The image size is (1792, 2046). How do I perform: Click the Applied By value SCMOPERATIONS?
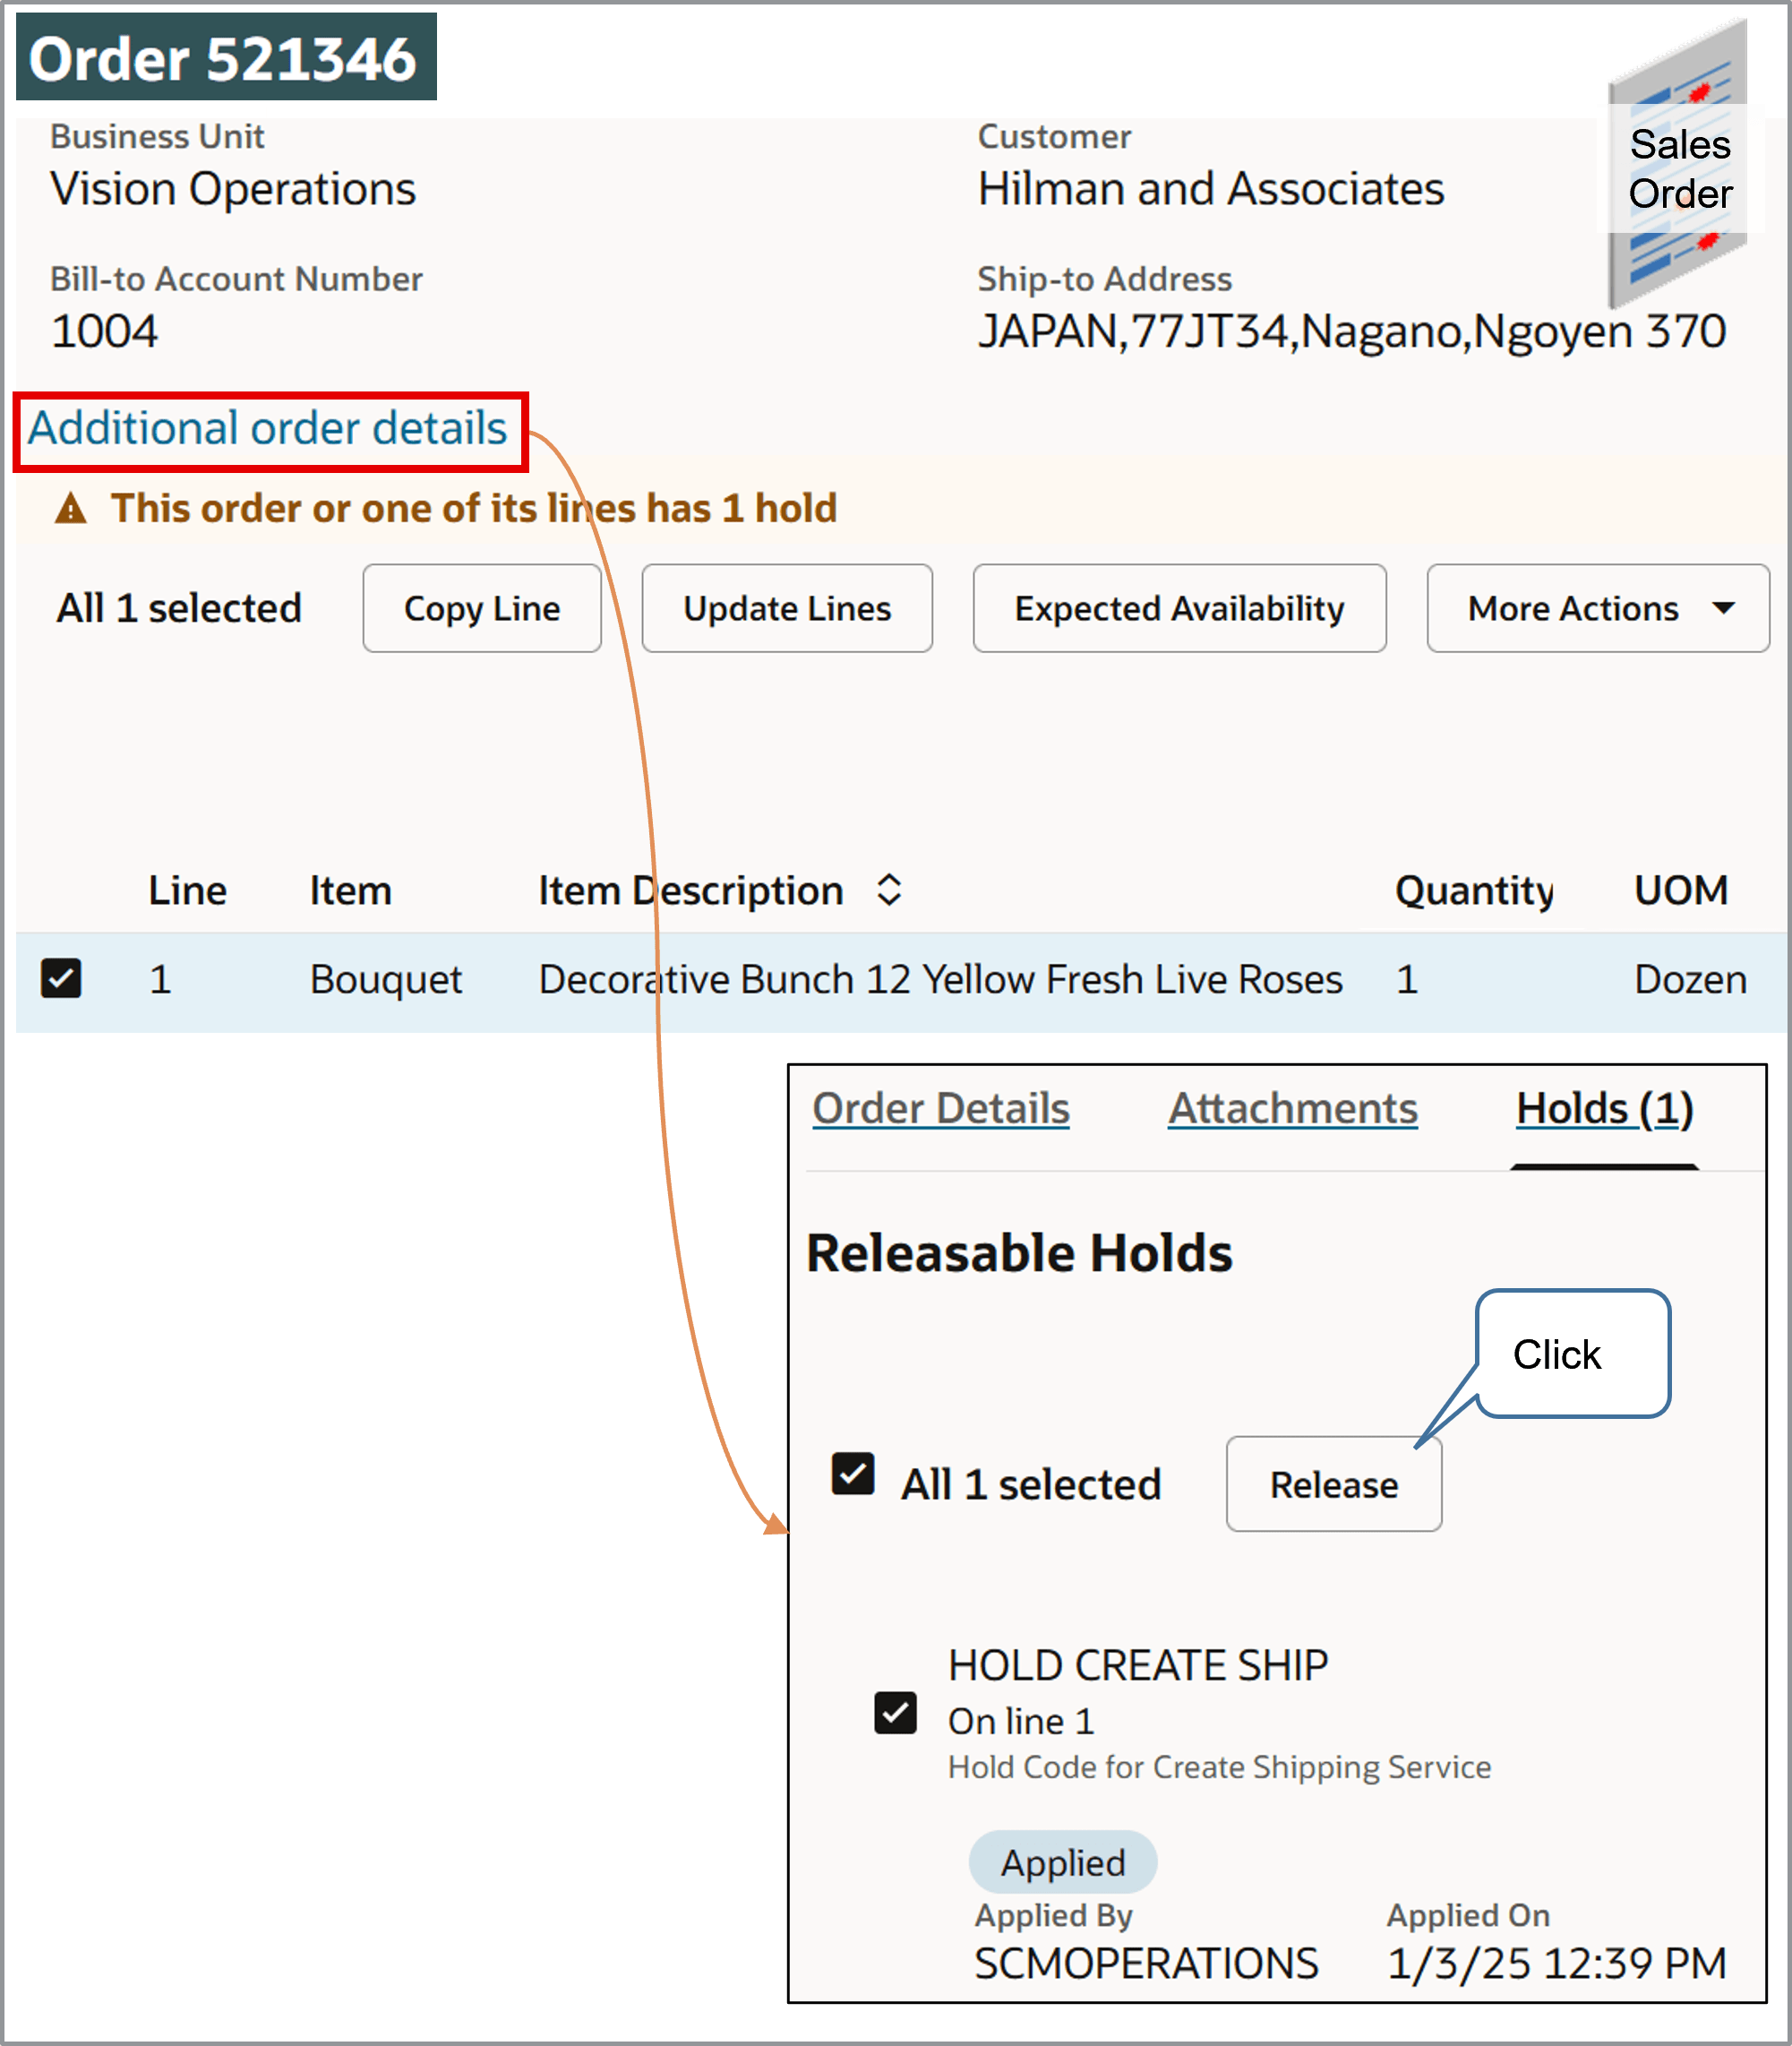click(1146, 1962)
